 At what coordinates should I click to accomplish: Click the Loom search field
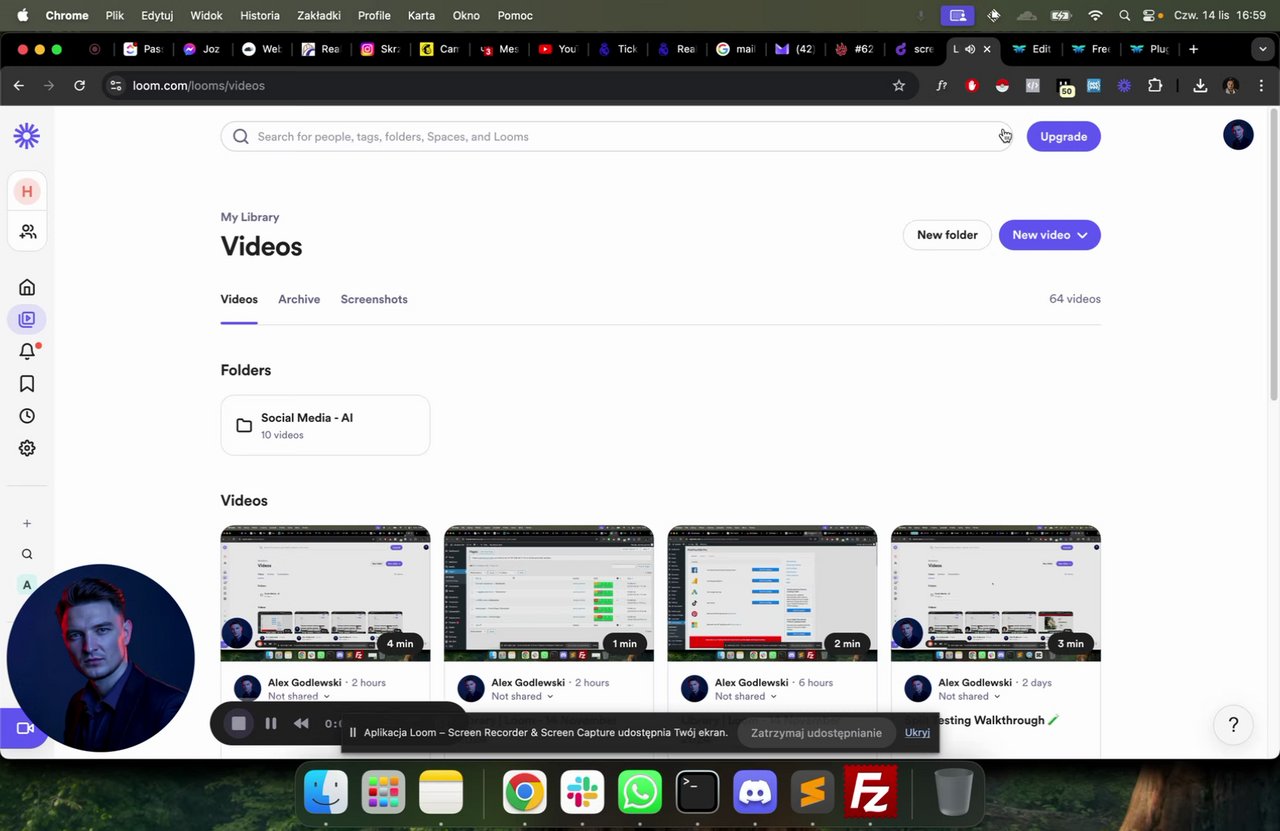tap(616, 136)
